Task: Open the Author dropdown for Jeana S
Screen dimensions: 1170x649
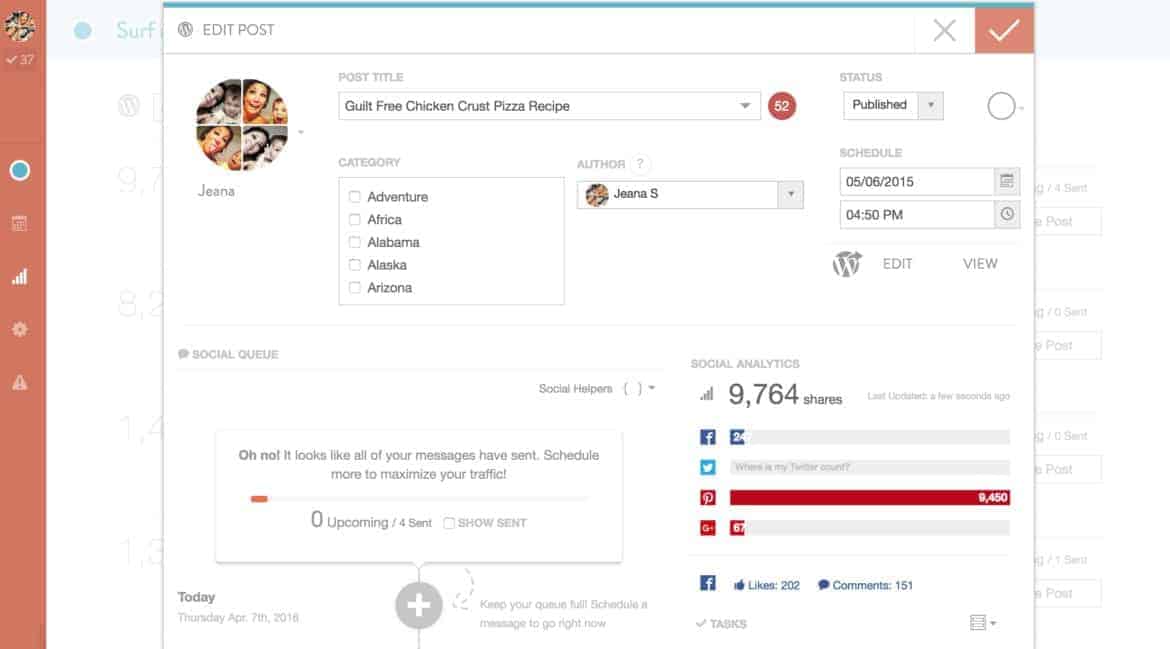Action: click(793, 195)
